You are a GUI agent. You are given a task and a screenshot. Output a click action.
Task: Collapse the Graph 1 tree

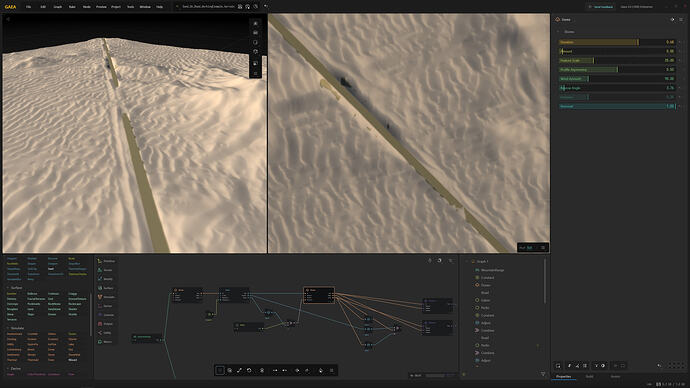click(467, 261)
